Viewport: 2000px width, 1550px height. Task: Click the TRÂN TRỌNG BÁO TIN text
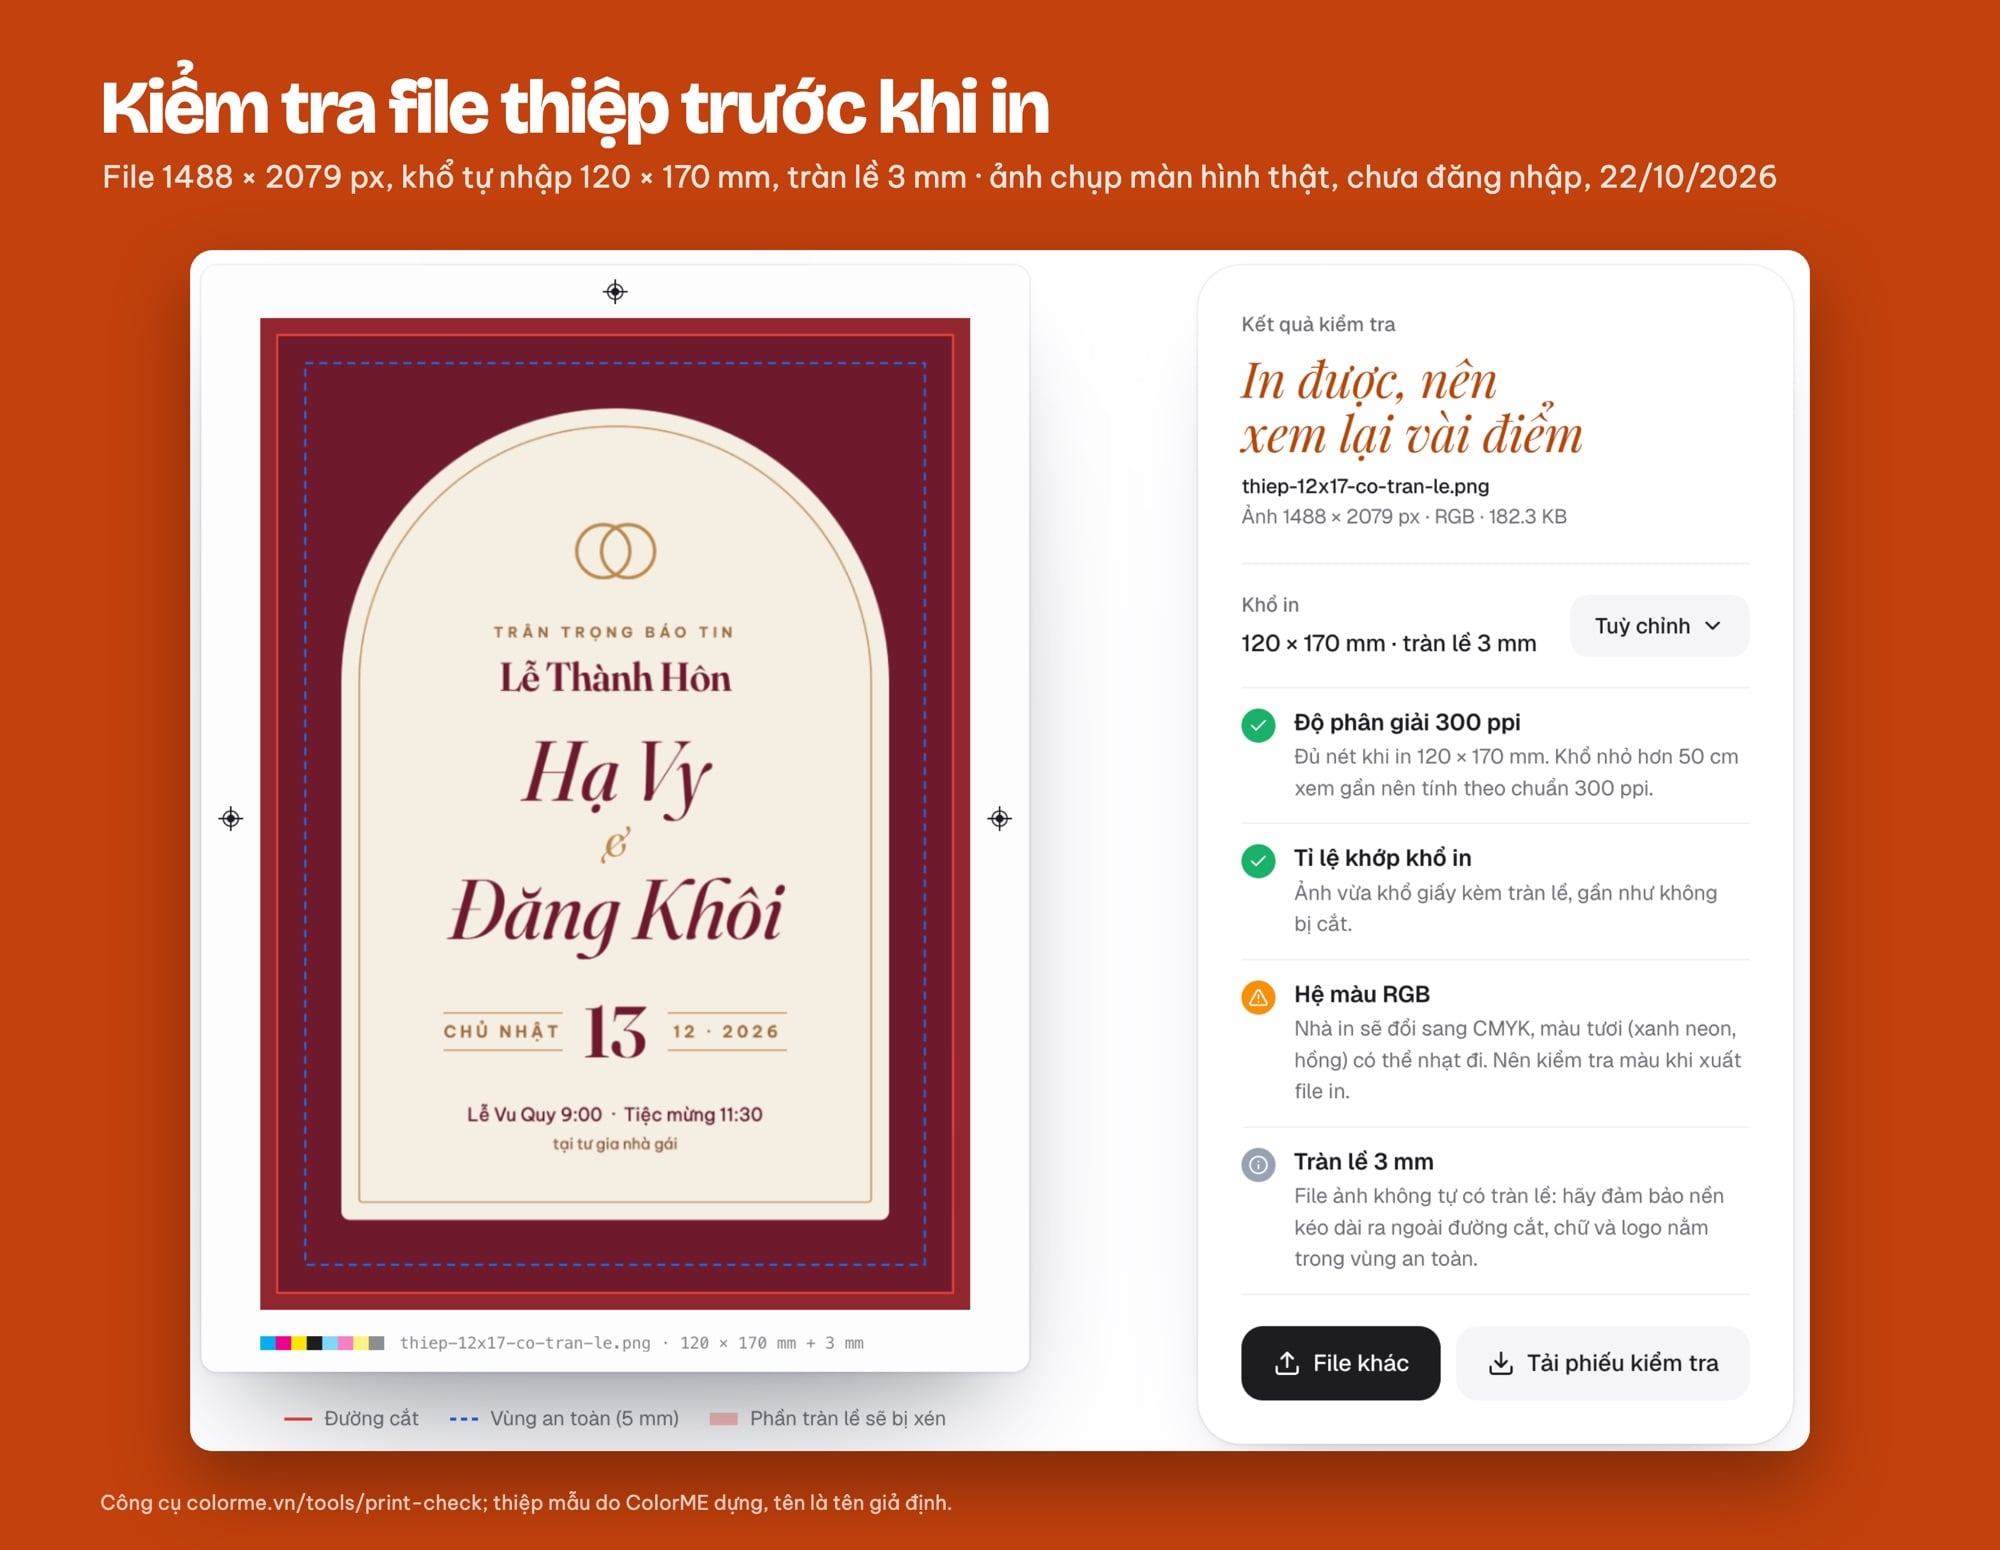click(x=615, y=632)
